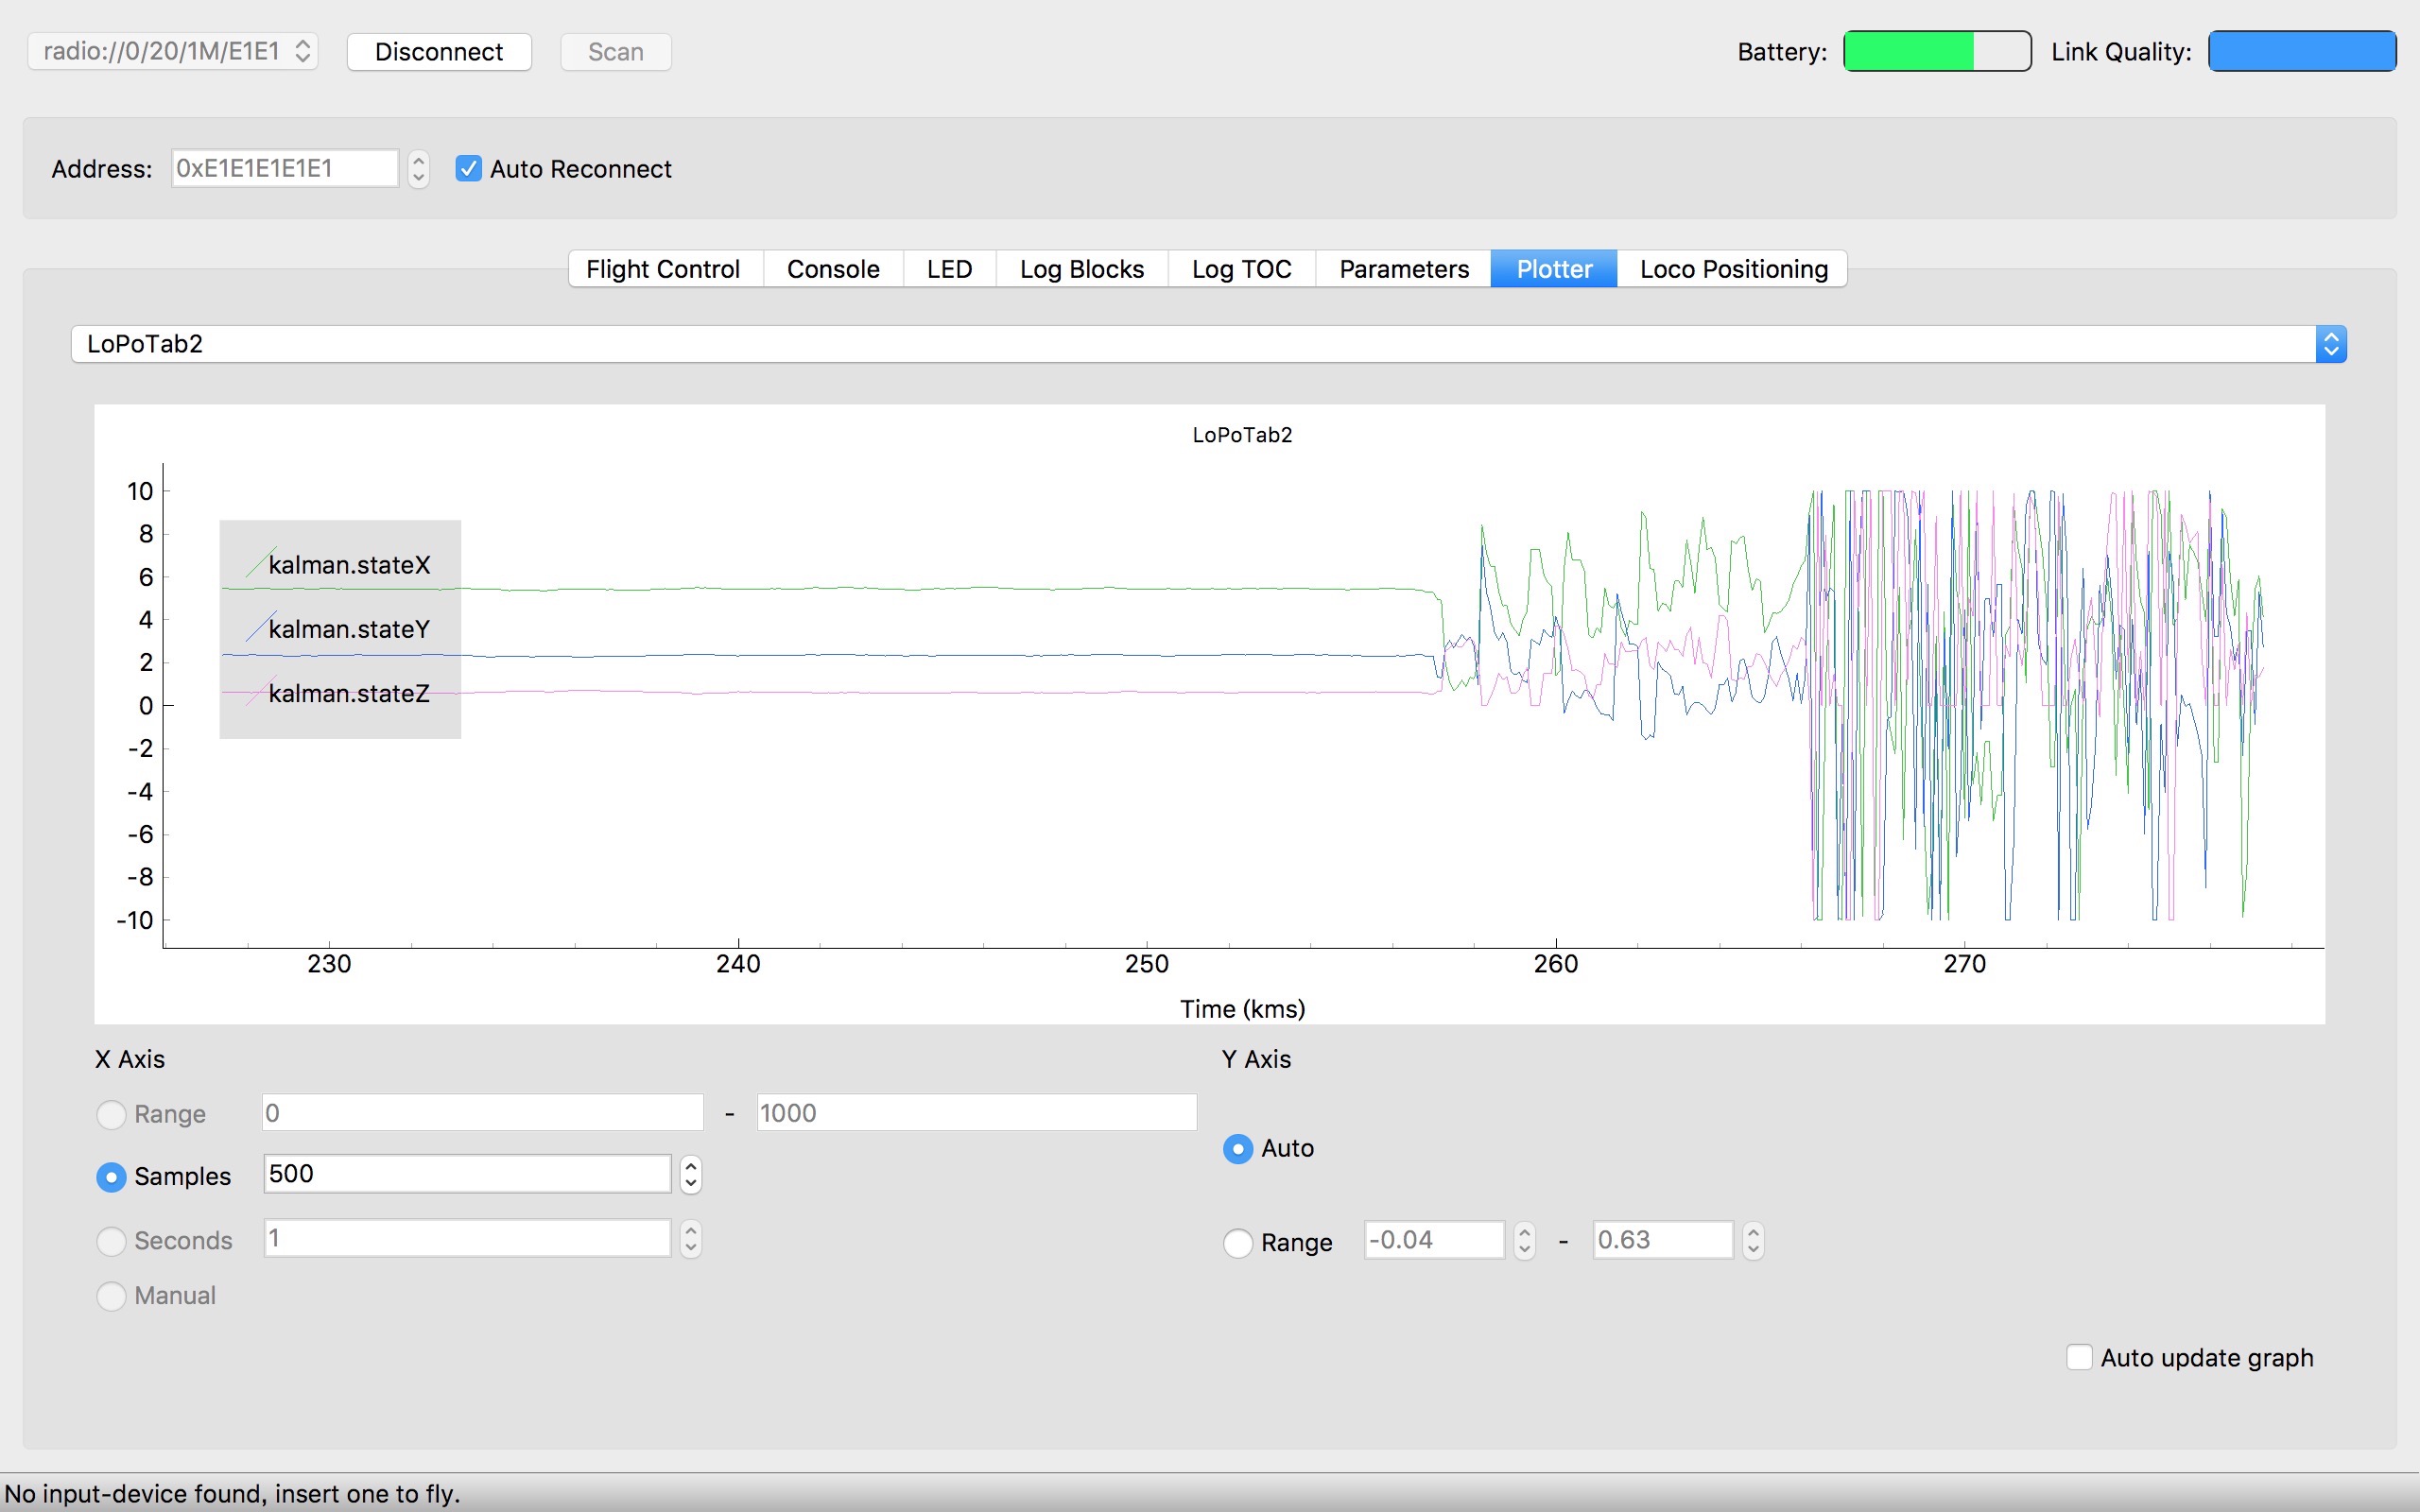The height and width of the screenshot is (1512, 2420).
Task: Click the Y Axis range minimum stepper
Action: pos(1524,1240)
